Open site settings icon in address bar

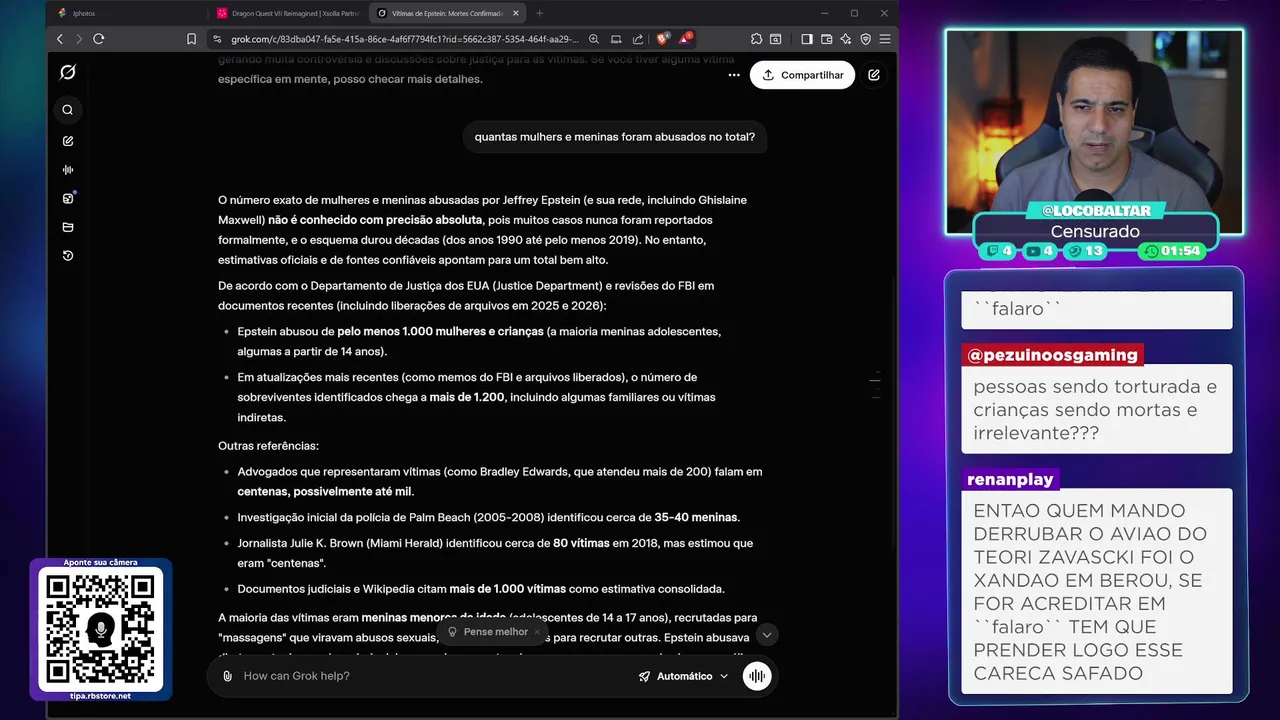(x=217, y=39)
